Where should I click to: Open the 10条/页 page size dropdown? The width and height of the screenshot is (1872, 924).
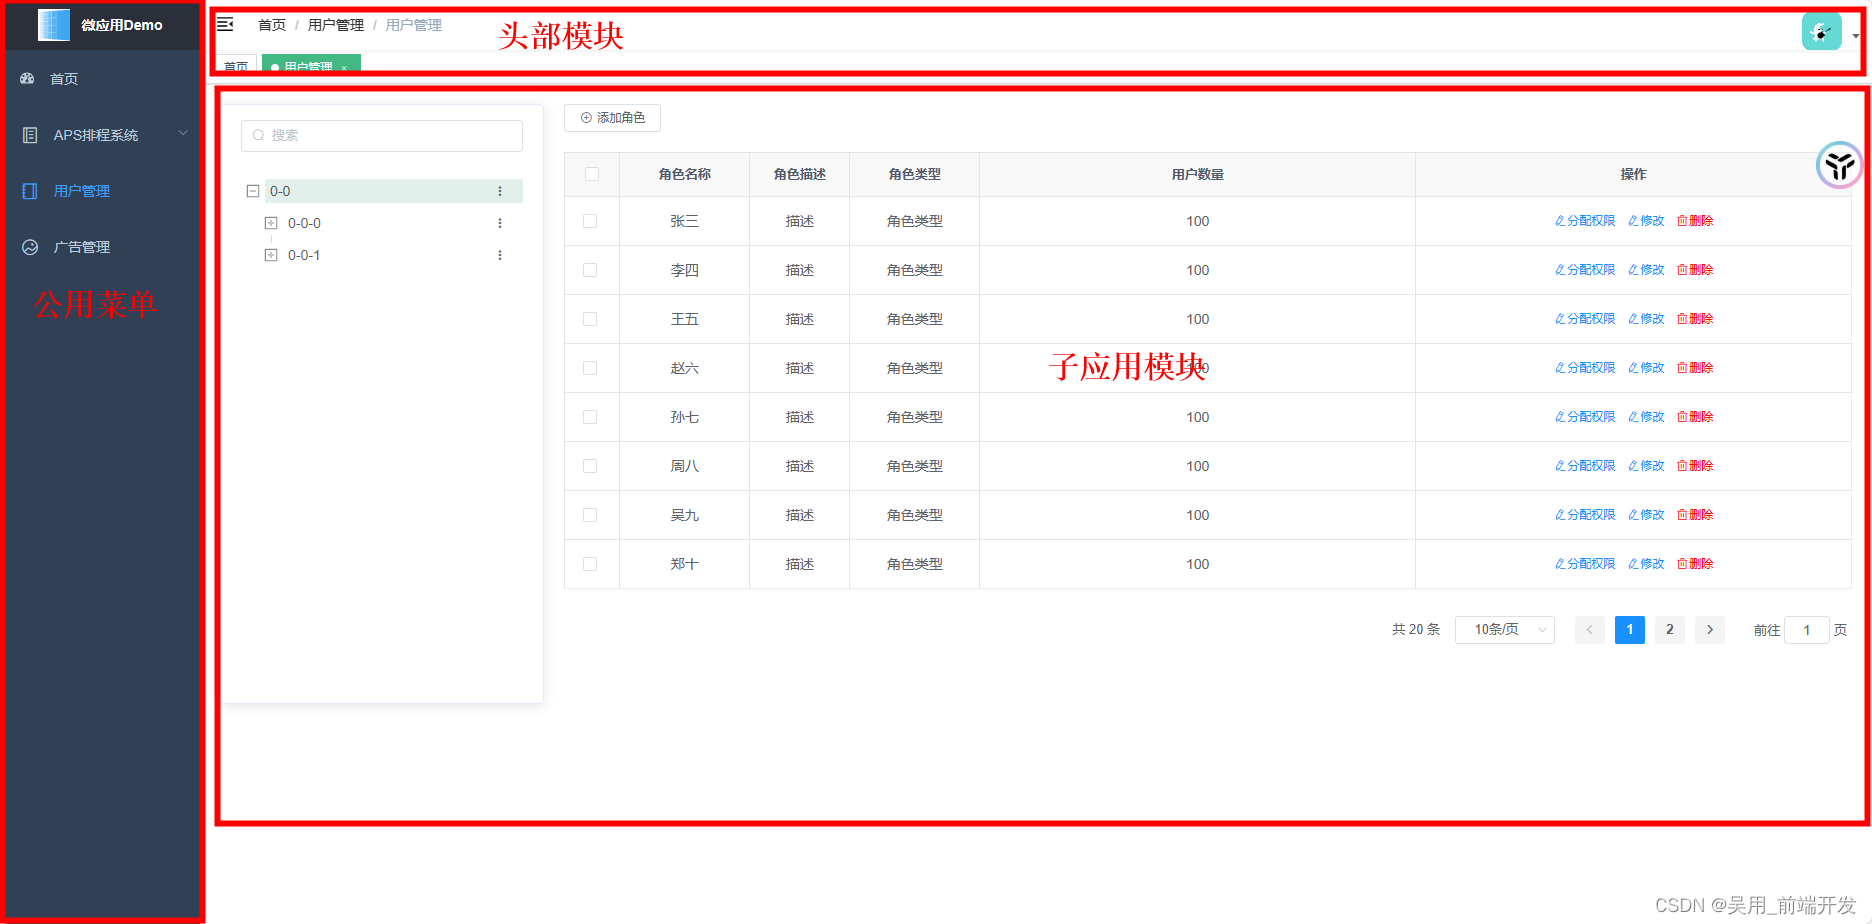[x=1504, y=630]
